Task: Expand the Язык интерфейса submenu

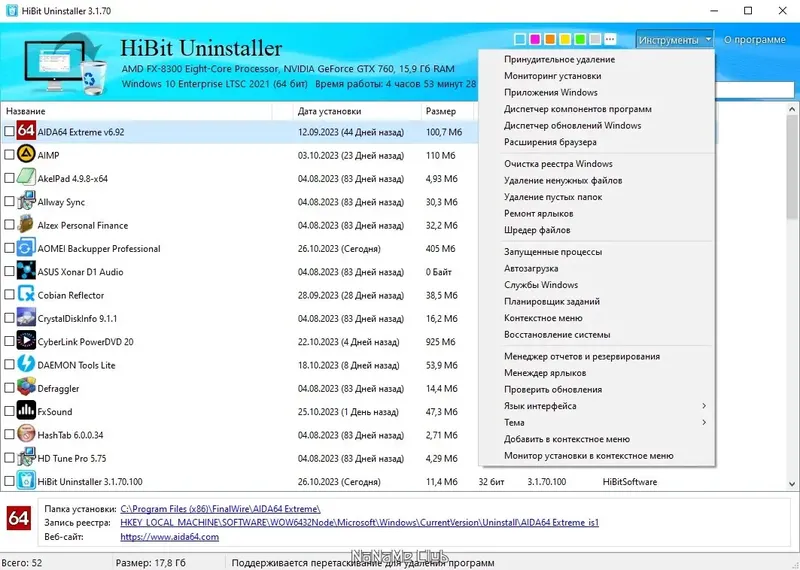Action: (597, 406)
